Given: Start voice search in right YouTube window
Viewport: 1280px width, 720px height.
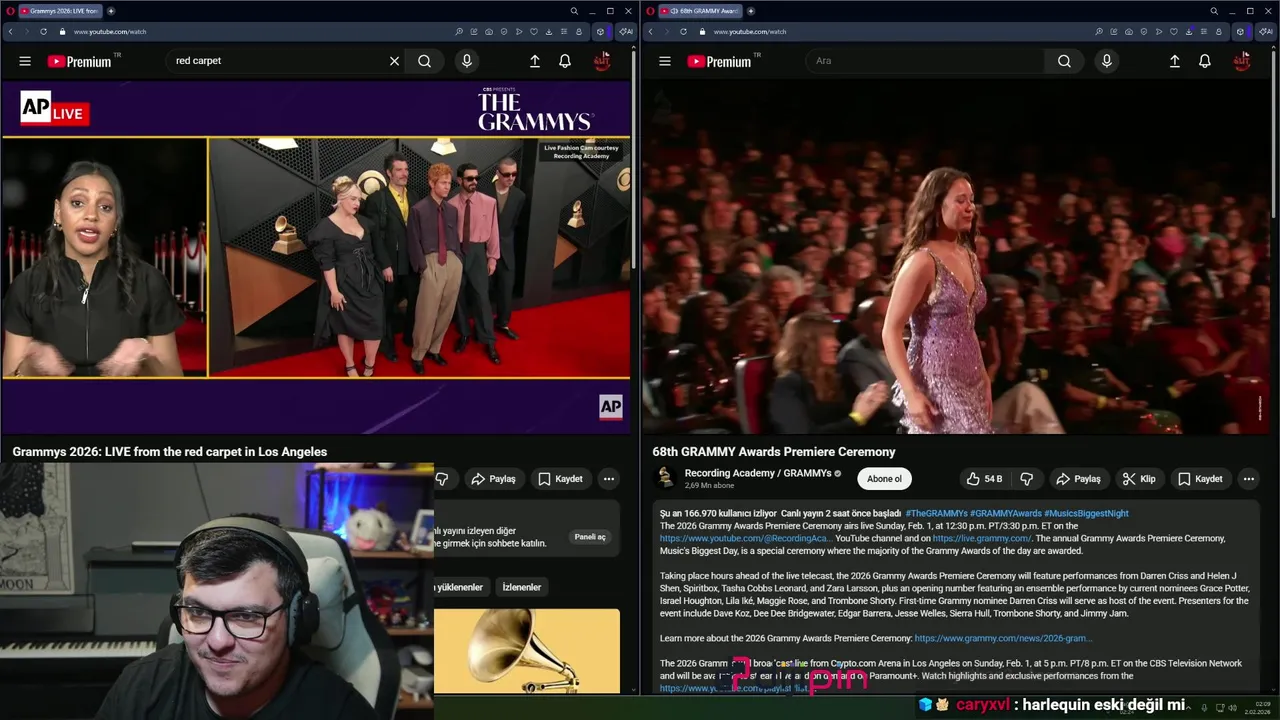Looking at the screenshot, I should [1106, 61].
